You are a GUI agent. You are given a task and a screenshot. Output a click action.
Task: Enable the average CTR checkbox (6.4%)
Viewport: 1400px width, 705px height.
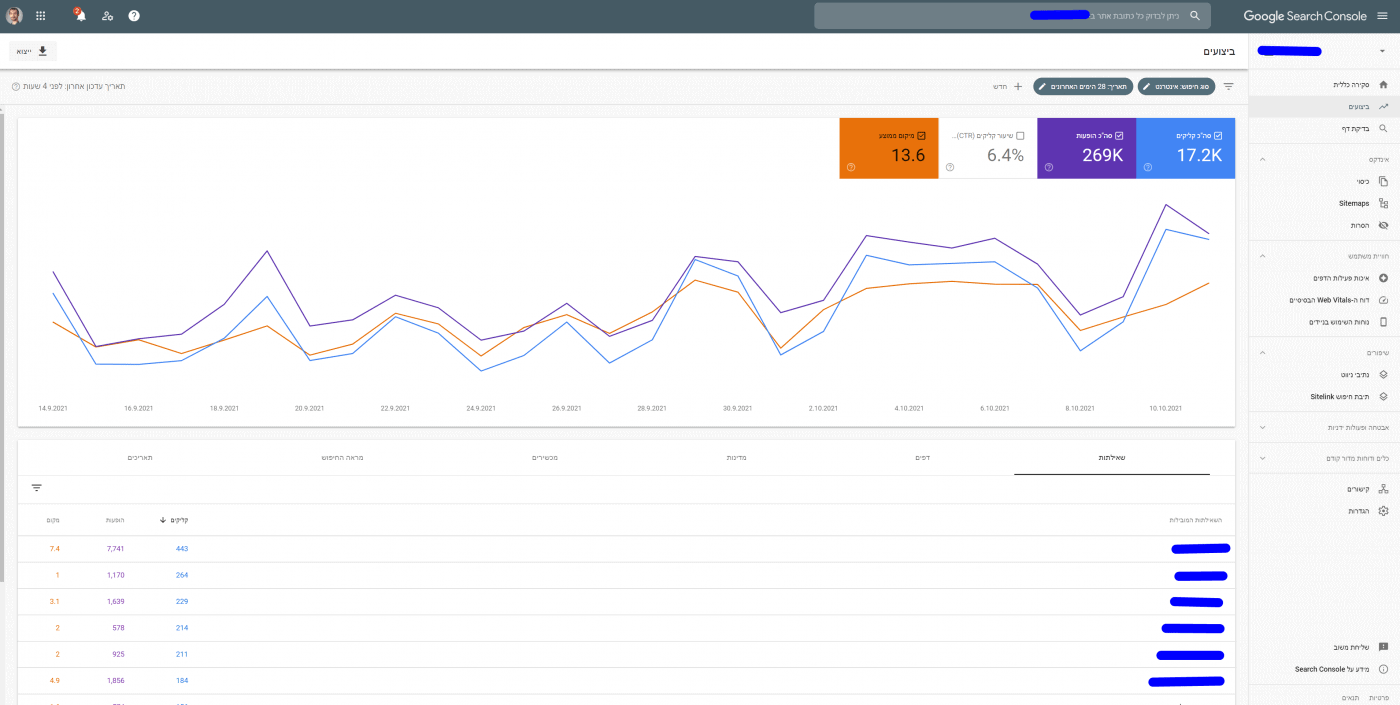1020,135
